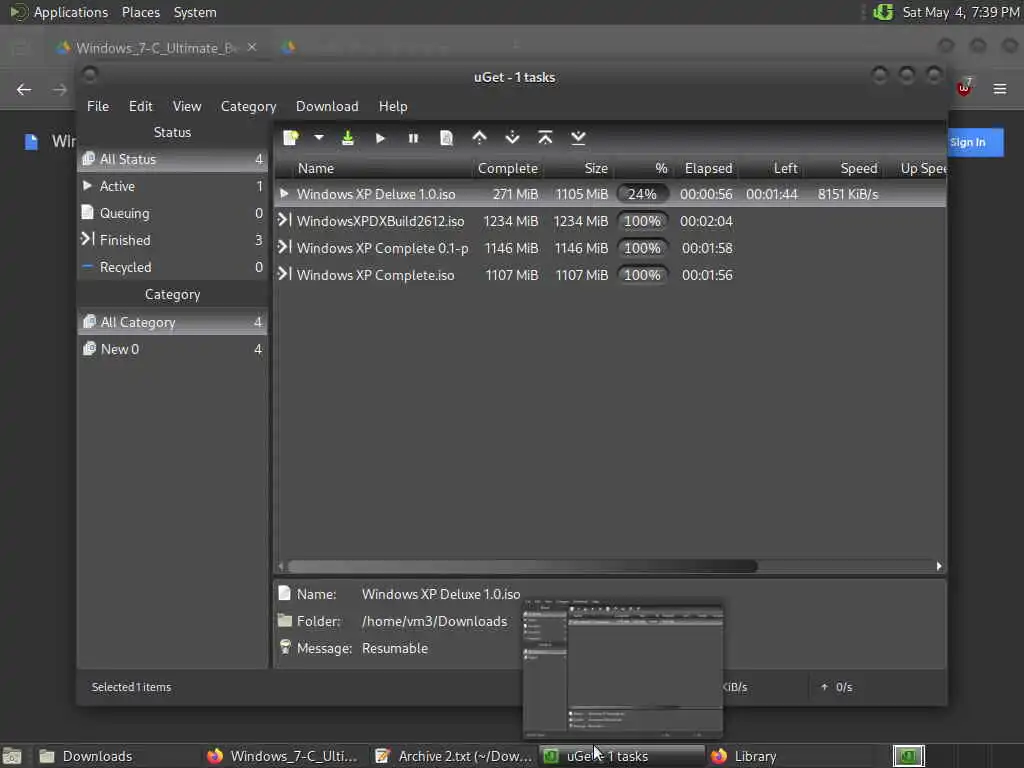Open the File menu in uGet
Viewport: 1024px width, 768px height.
(x=98, y=106)
